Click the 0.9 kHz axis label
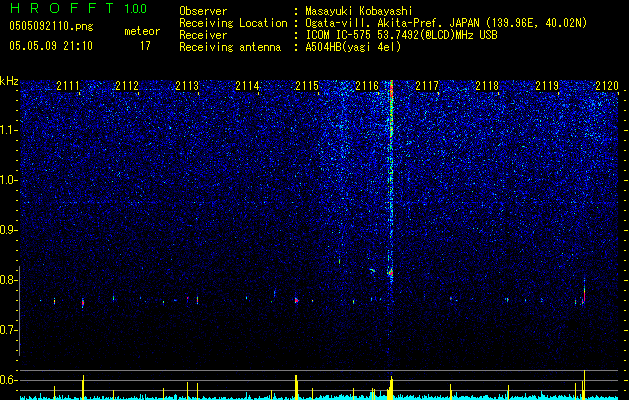Screen dimensions: 629x400 click(8, 230)
